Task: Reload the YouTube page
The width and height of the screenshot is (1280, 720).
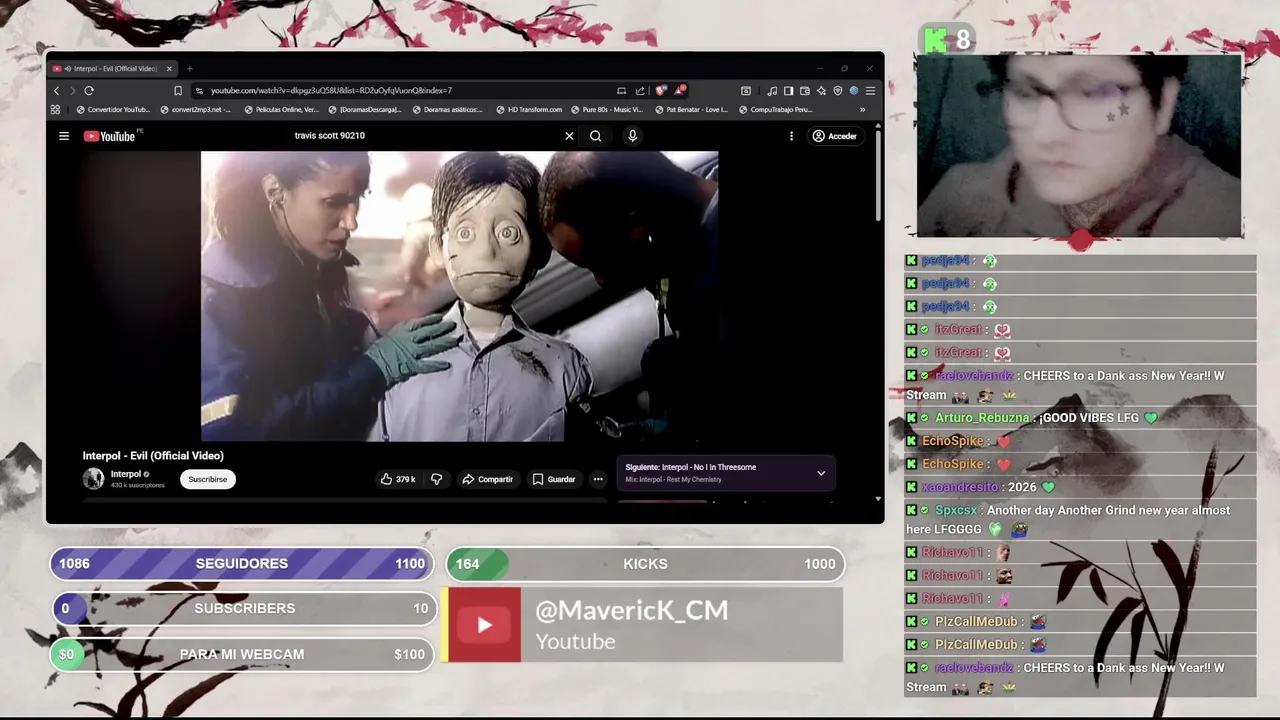Action: [x=89, y=90]
